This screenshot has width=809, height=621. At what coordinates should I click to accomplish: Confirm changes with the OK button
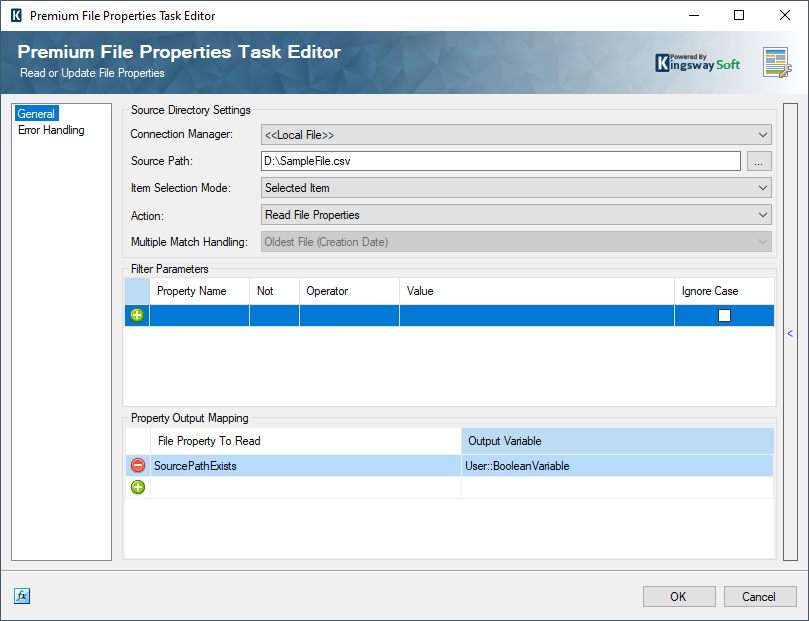(x=679, y=595)
